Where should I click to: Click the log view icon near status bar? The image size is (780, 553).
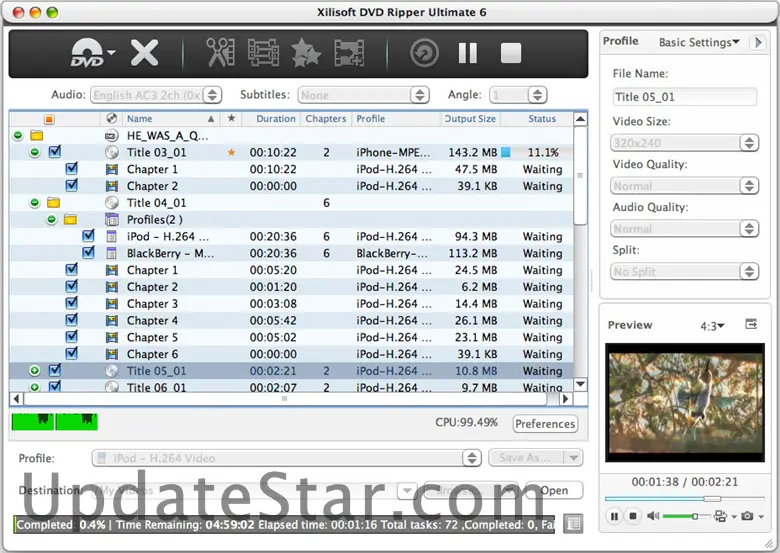(x=573, y=524)
